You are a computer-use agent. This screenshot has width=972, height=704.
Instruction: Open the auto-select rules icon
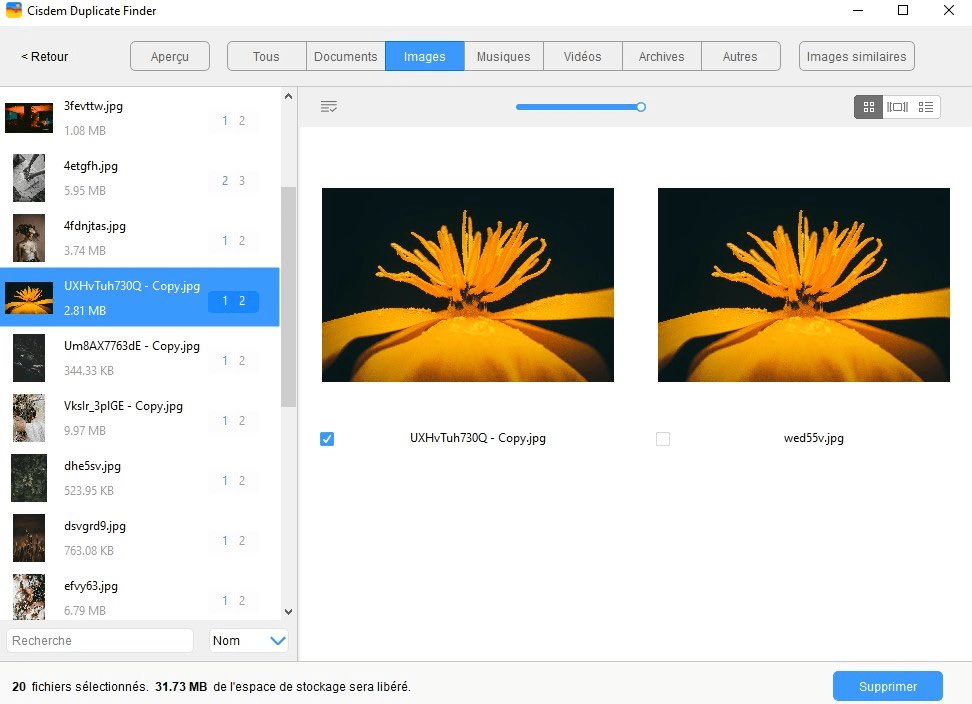click(328, 107)
